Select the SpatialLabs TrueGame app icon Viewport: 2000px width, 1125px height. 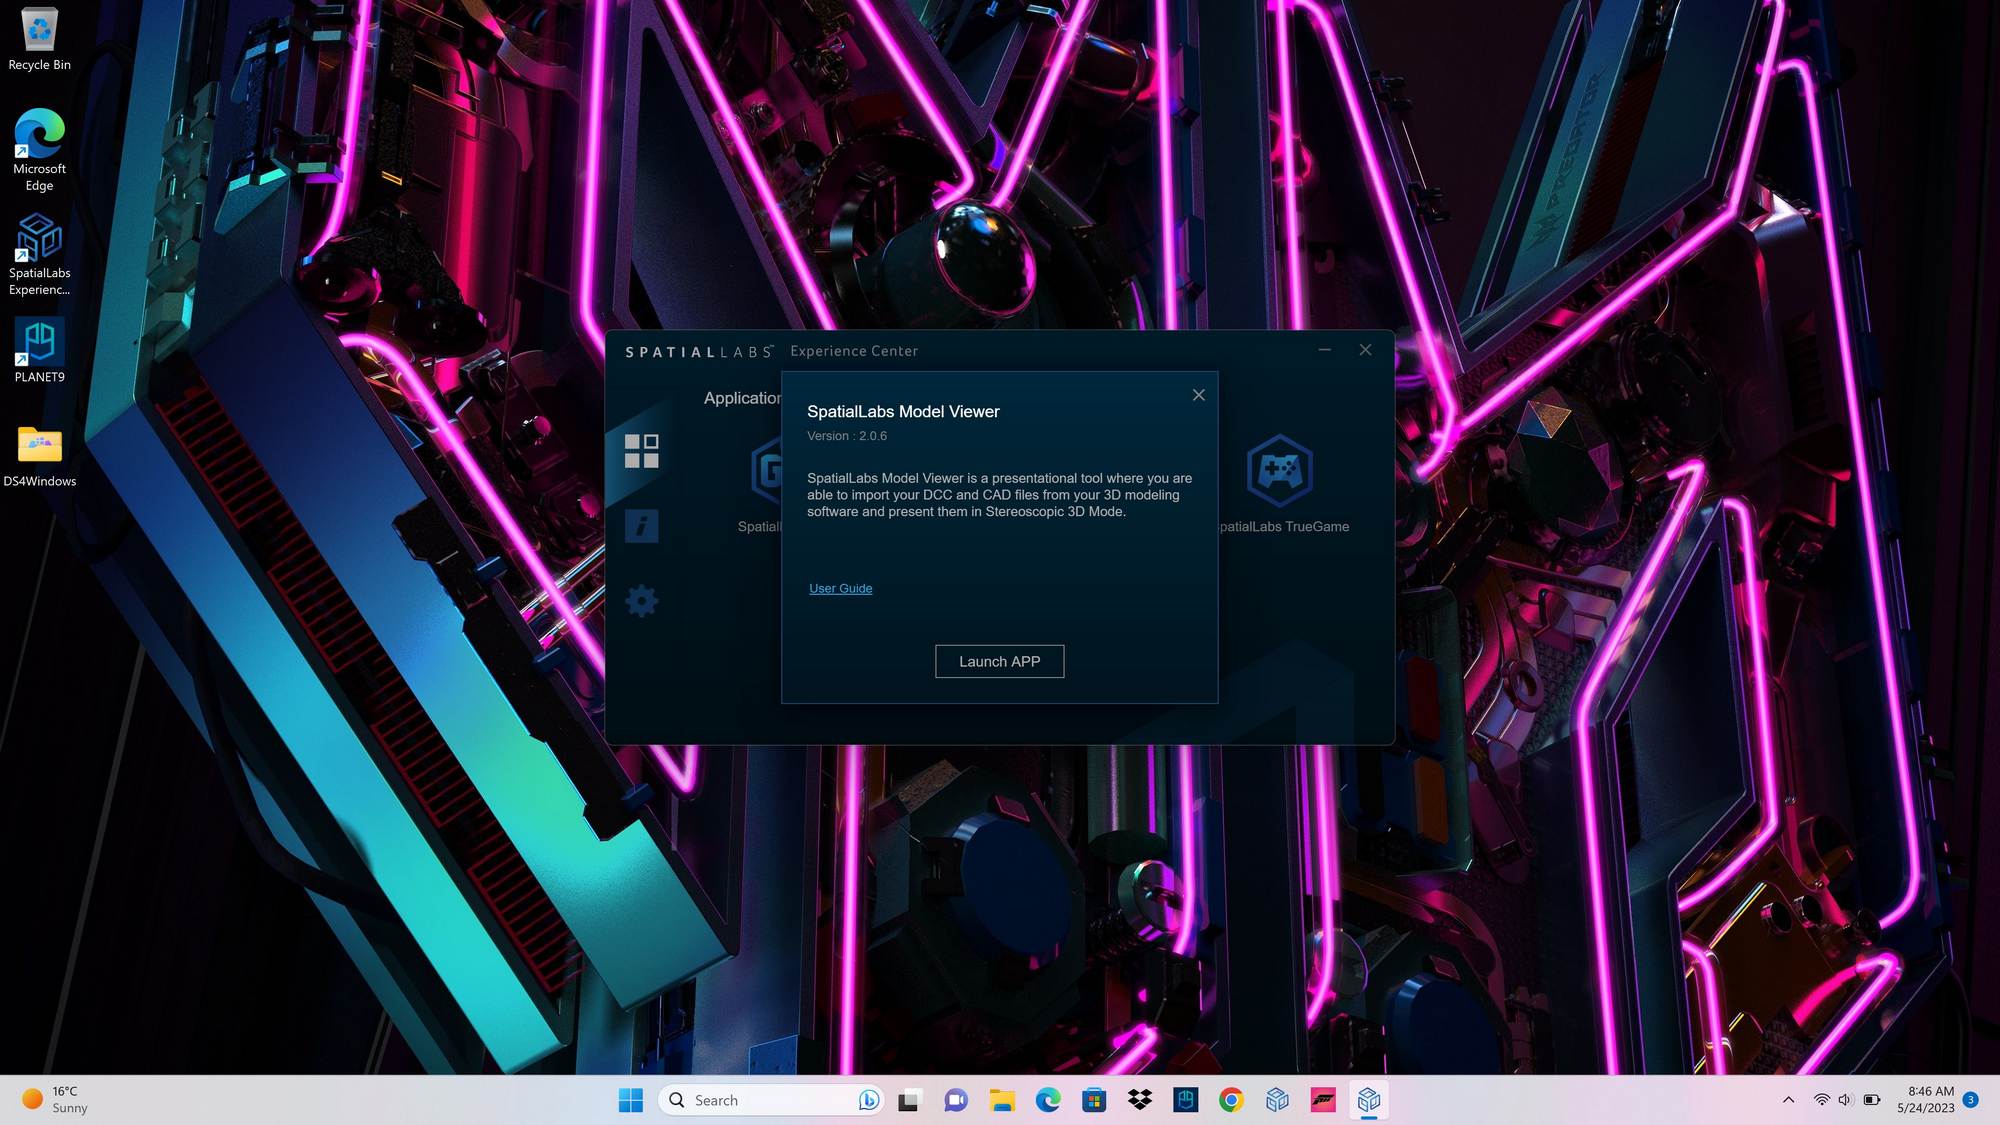tap(1280, 470)
